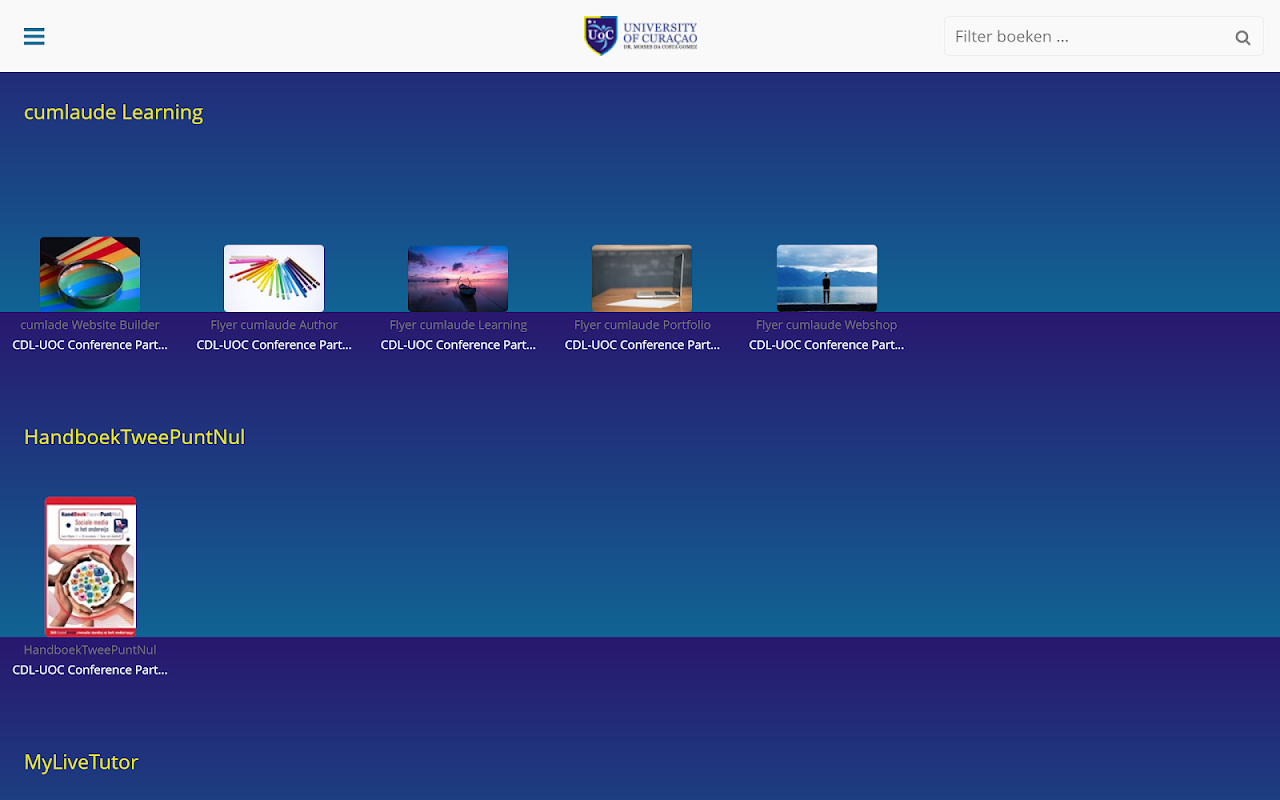1280x800 pixels.
Task: Click the search magnifier icon
Action: (1243, 38)
